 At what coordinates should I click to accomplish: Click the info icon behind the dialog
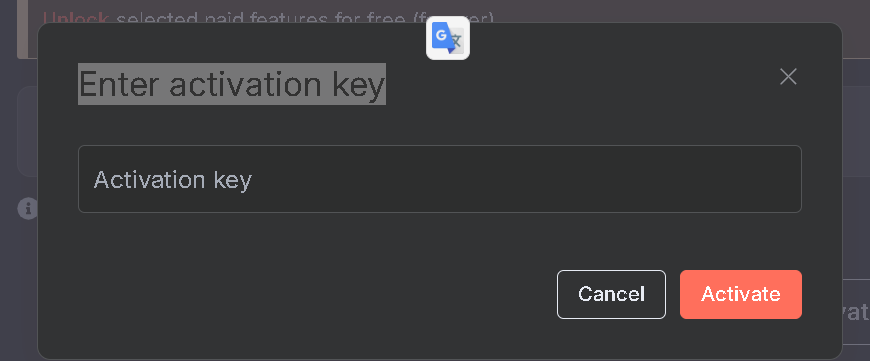click(x=27, y=209)
